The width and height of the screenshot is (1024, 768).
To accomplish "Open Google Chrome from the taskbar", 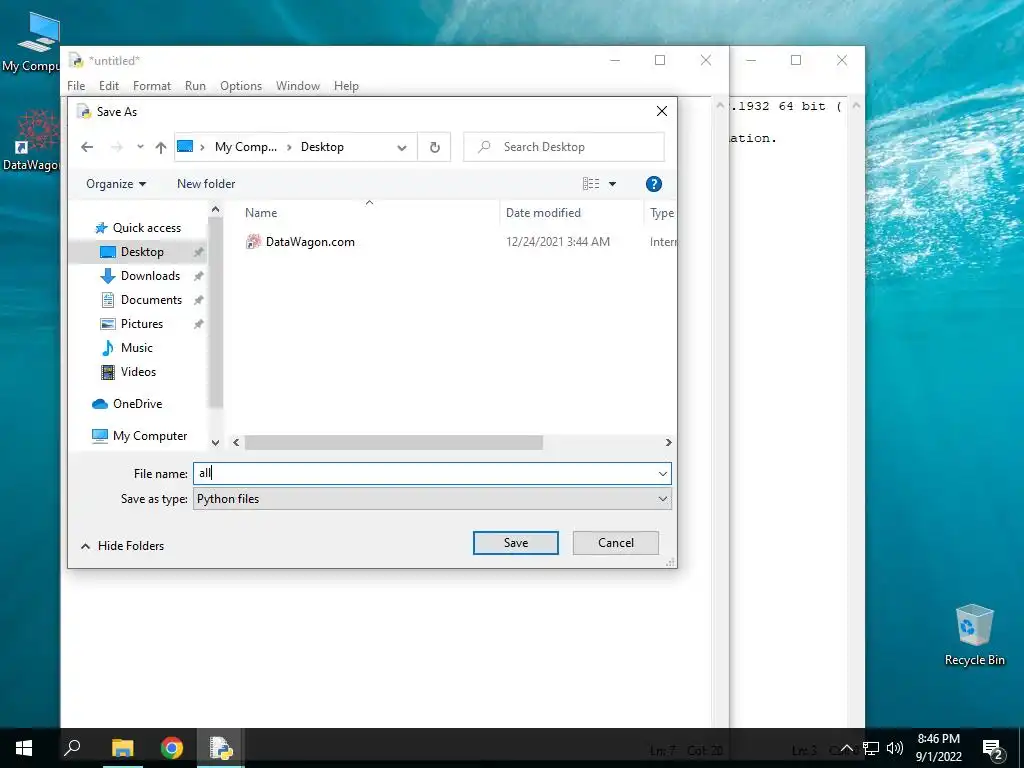I will pos(172,748).
